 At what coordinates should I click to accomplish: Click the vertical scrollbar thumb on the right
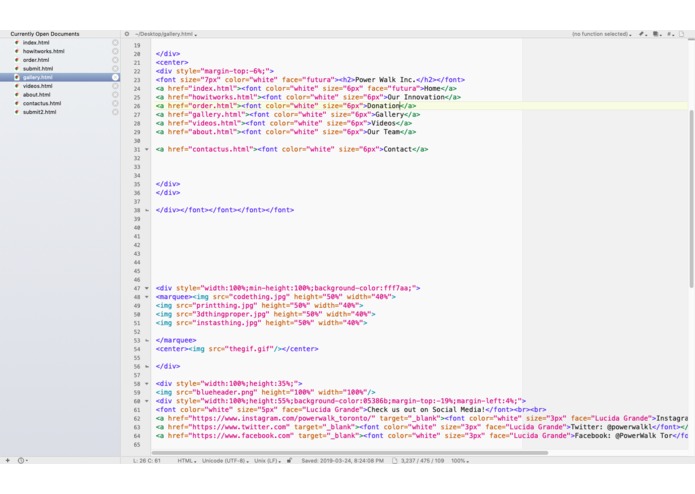pyautogui.click(x=691, y=198)
